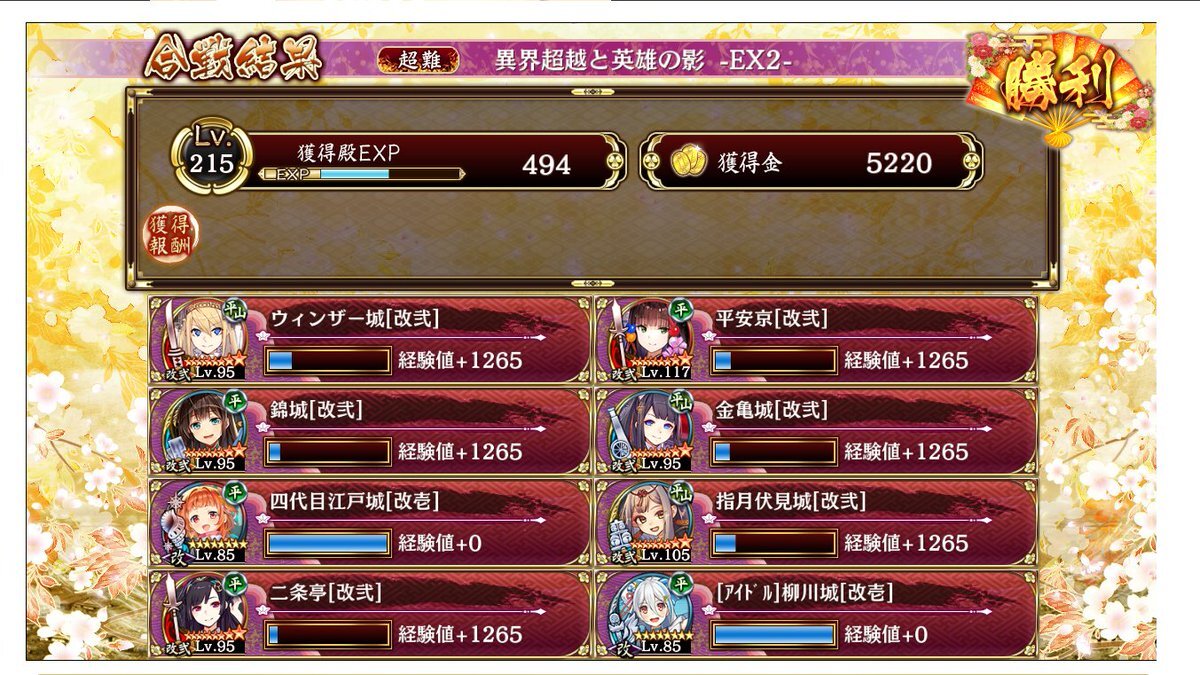The image size is (1200, 675).
Task: Click 四代目江戸城 full experience bar
Action: pos(328,543)
